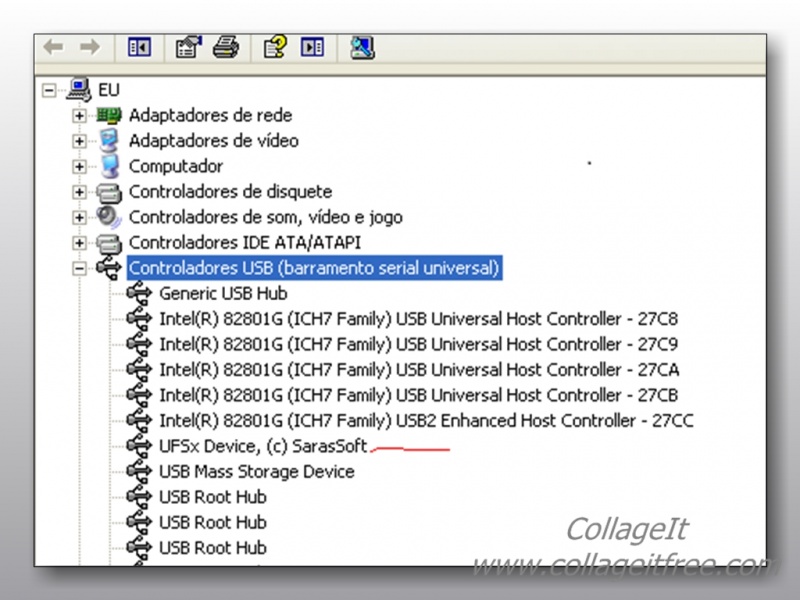Click the video adapter monitor icon
This screenshot has width=800, height=600.
109,140
